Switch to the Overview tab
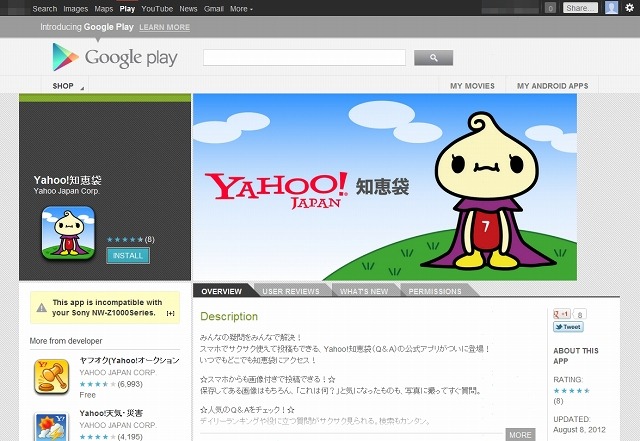The height and width of the screenshot is (441, 640). [222, 291]
